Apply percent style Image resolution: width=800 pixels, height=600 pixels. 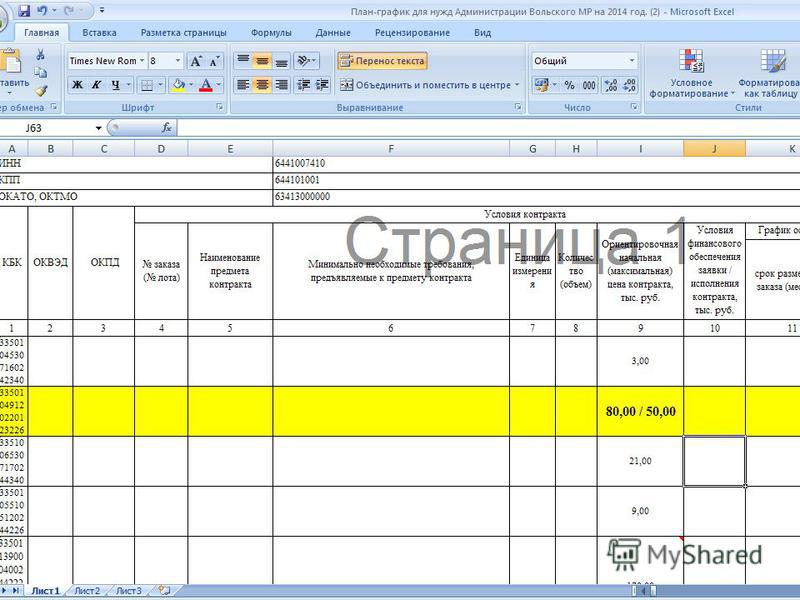[x=569, y=85]
